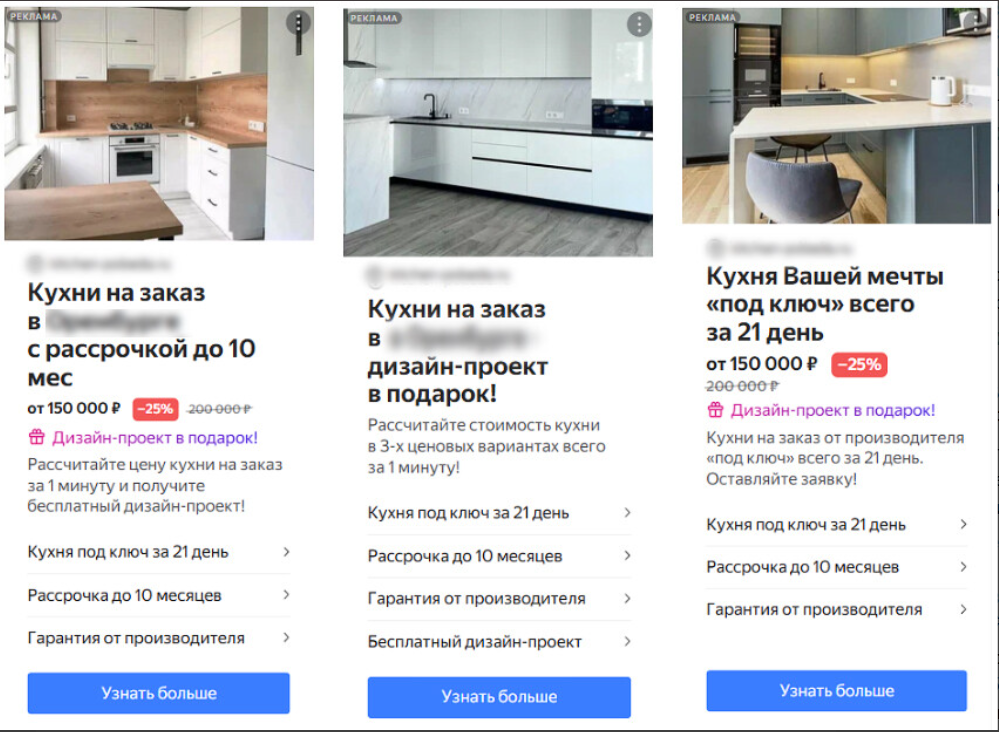Screen dimensions: 999x732
Task: Expand 'Рассрочка до 10 месяцев' in middle ad
Action: tap(499, 556)
